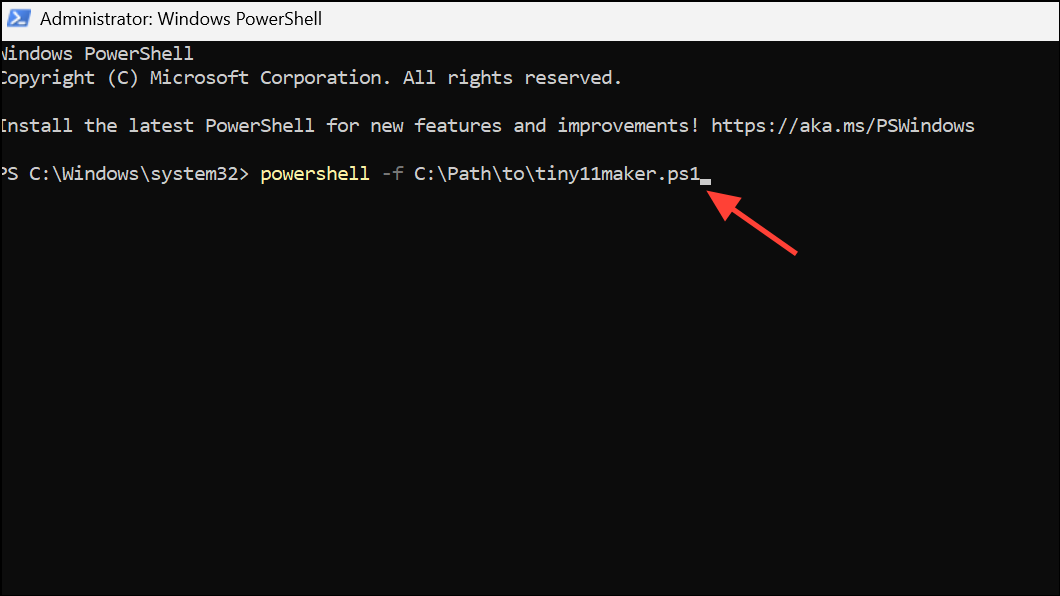1060x596 pixels.
Task: Click the empty title bar area
Action: pyautogui.click(x=690, y=20)
